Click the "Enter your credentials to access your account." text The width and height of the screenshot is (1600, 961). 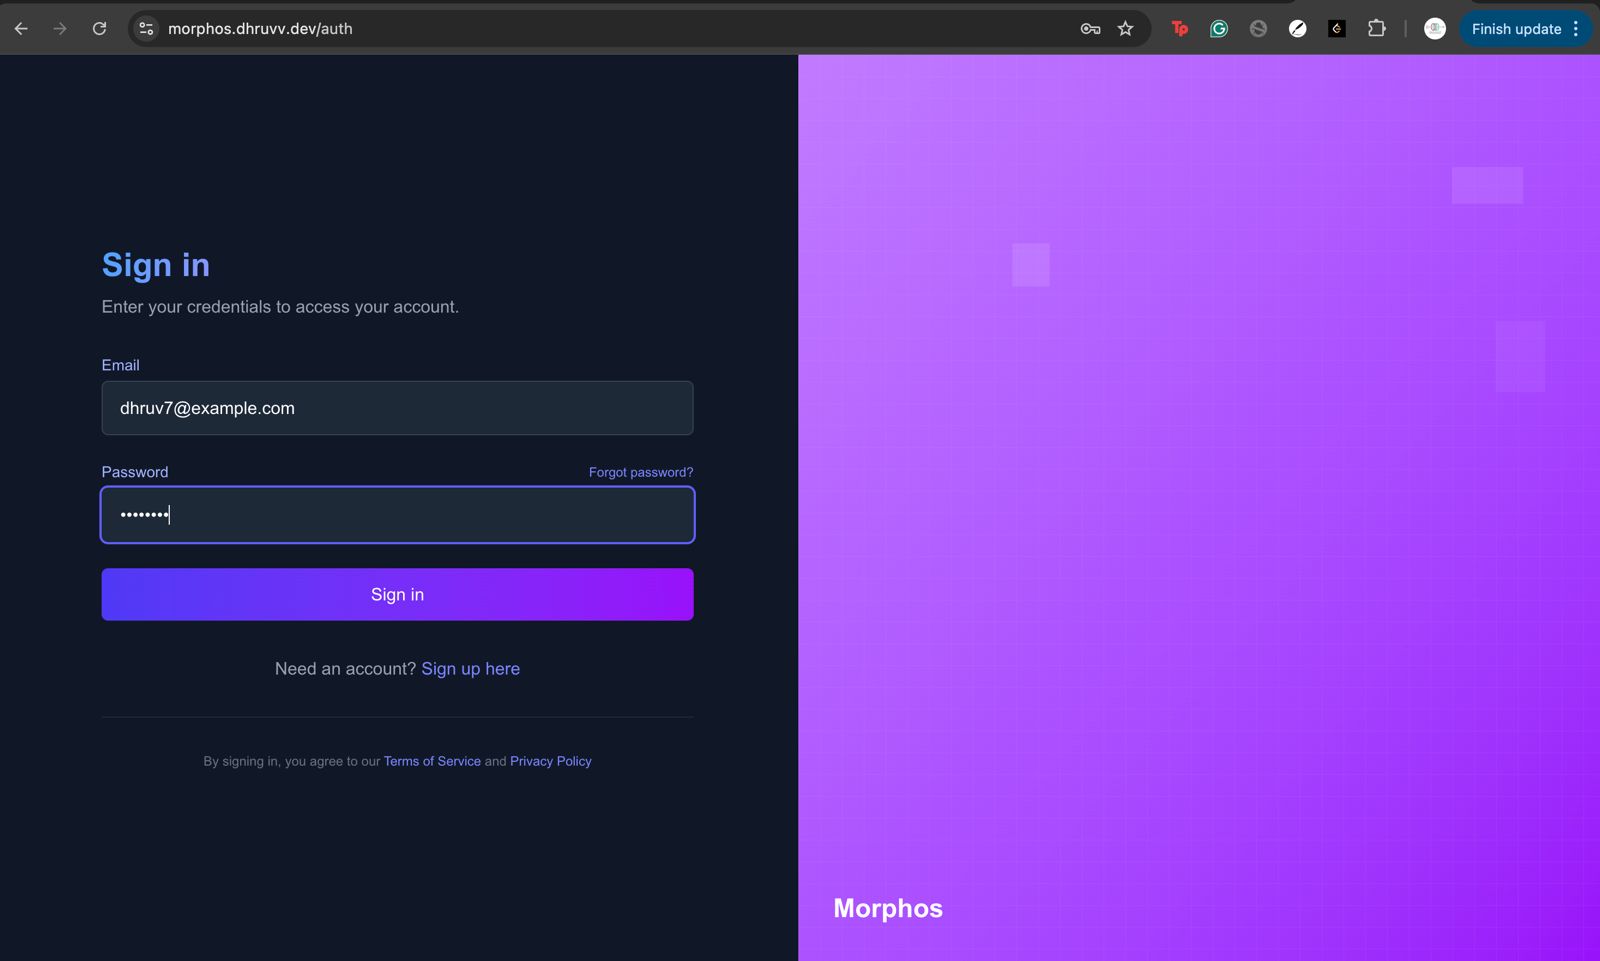(x=280, y=307)
